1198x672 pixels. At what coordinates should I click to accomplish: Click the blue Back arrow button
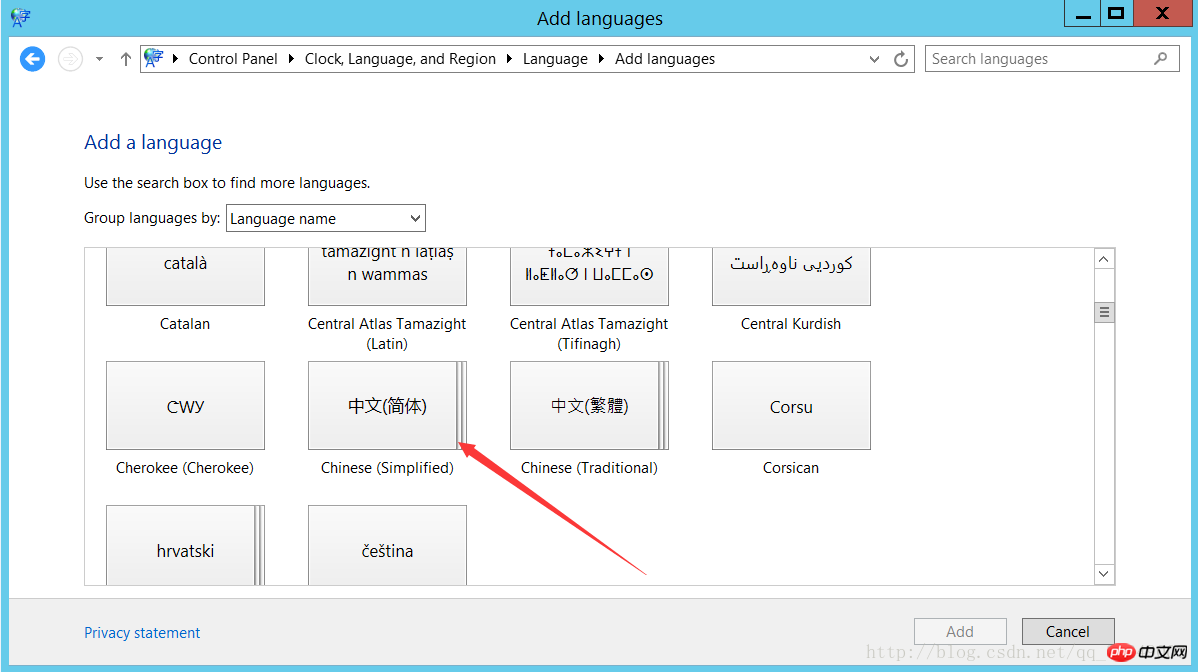[x=32, y=59]
